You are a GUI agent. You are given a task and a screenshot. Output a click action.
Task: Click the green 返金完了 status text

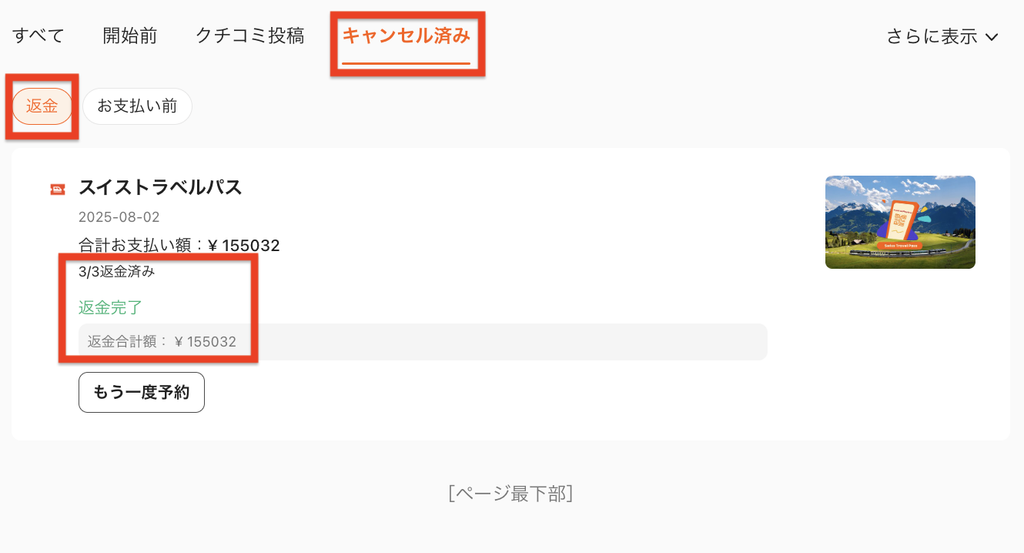(x=110, y=308)
